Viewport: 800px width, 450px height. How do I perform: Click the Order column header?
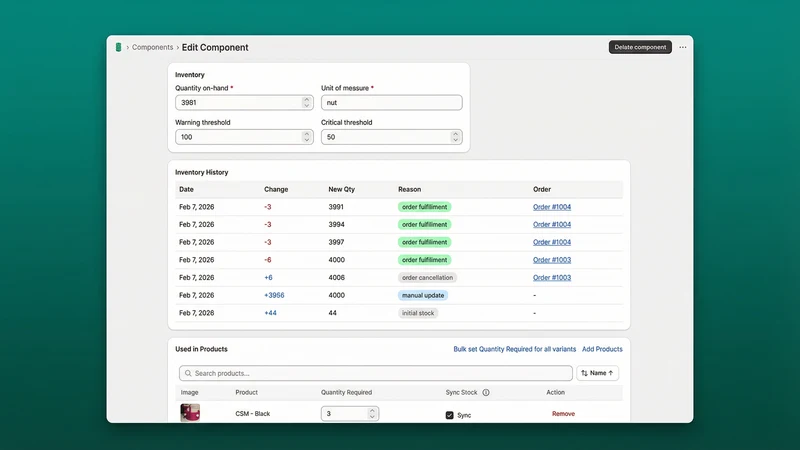click(x=542, y=189)
